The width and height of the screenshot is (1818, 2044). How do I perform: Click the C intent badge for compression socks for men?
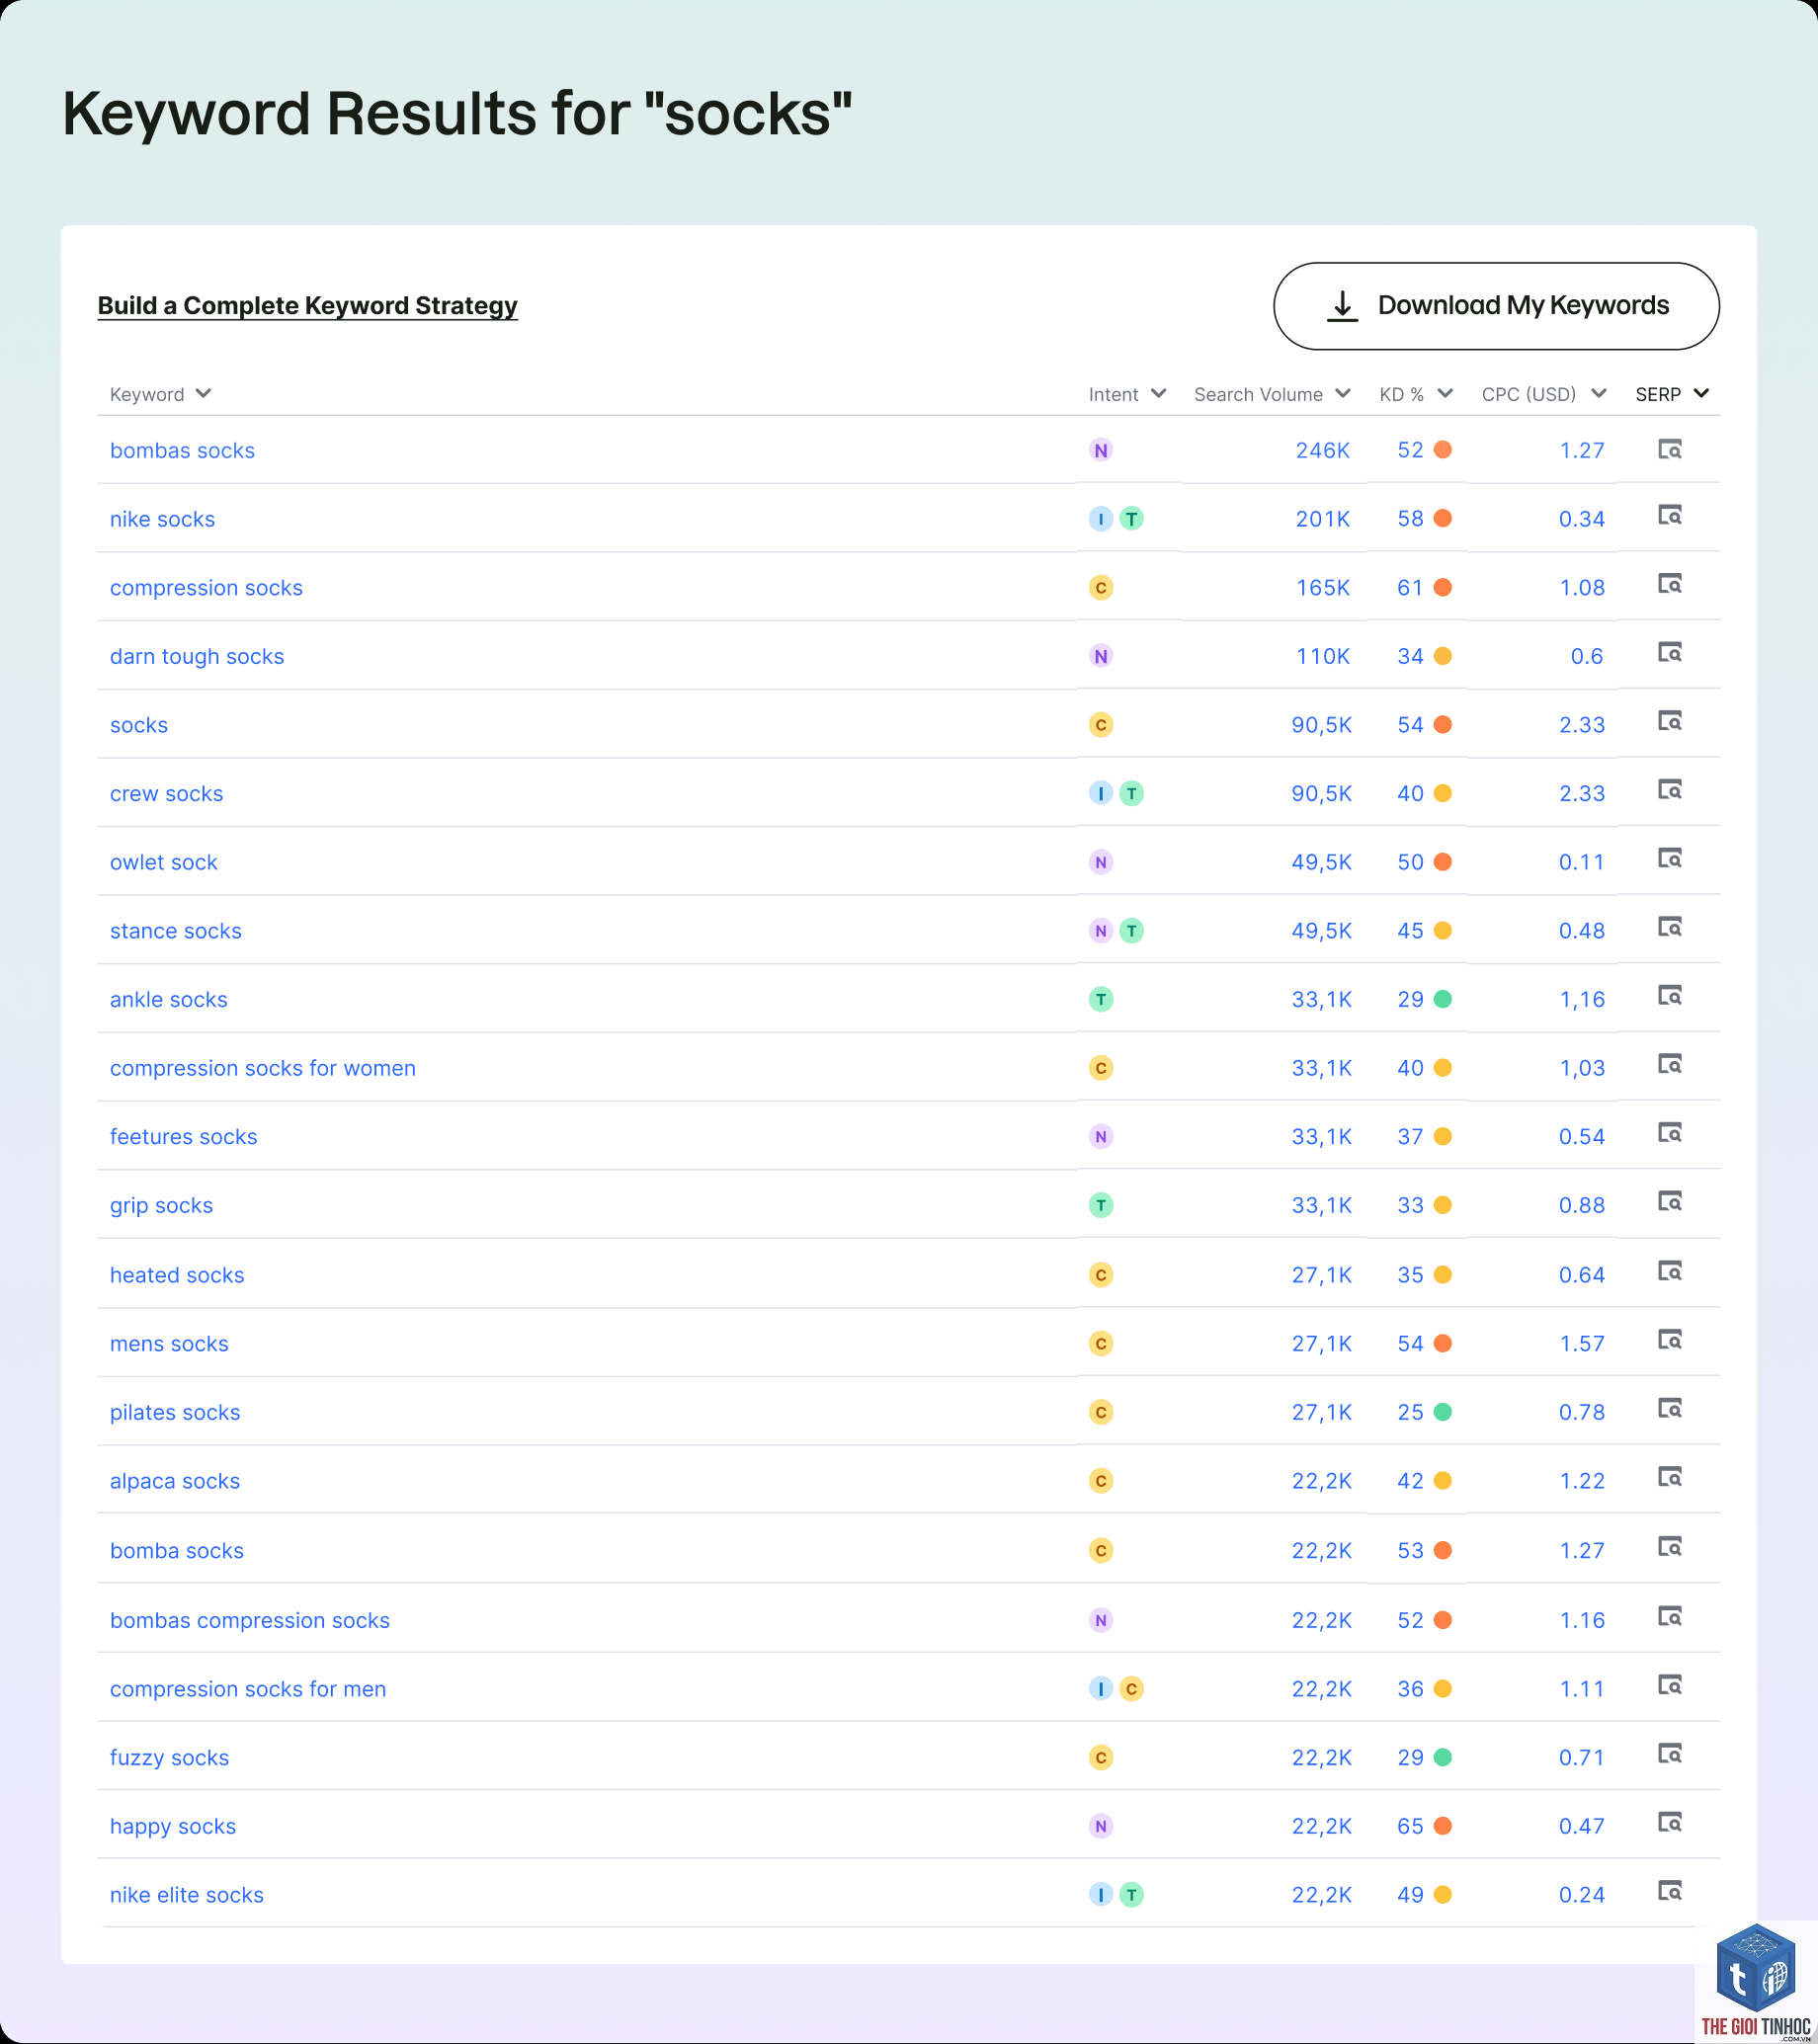click(1131, 1688)
